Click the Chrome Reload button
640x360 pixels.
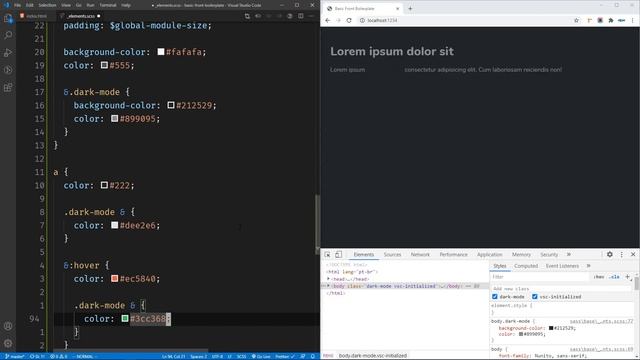(x=349, y=20)
